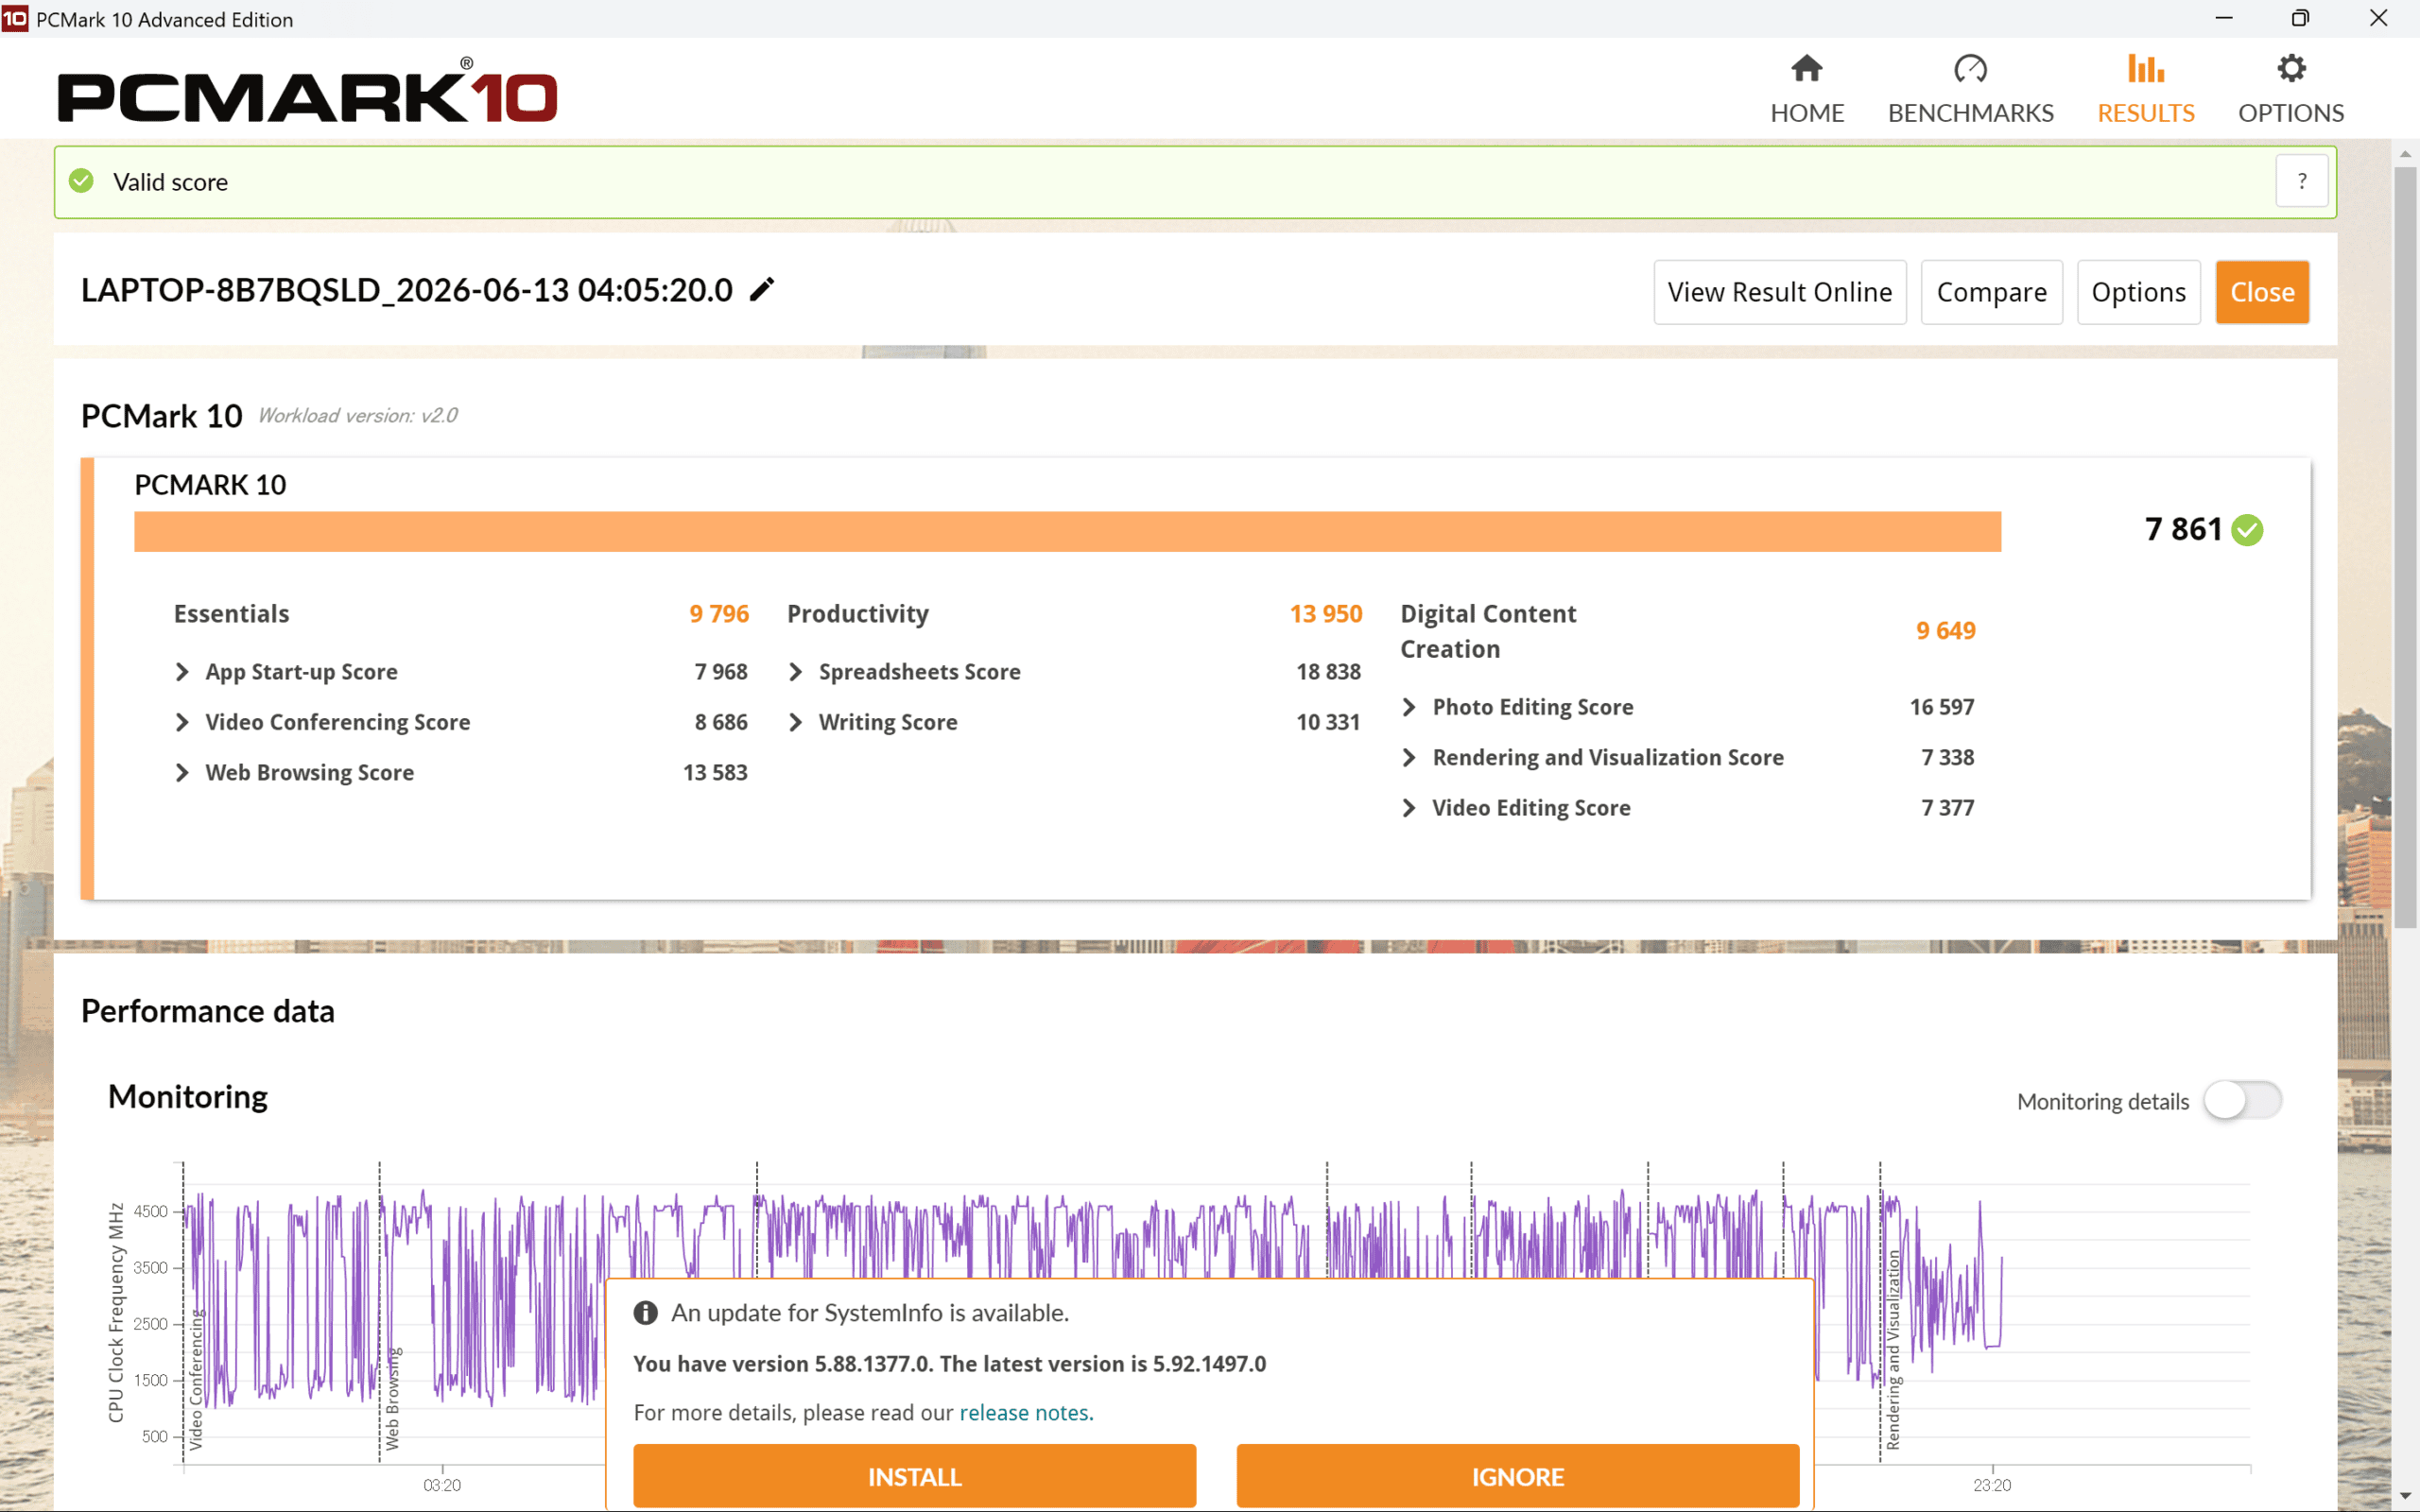The width and height of the screenshot is (2420, 1512).
Task: Click the question mark help icon
Action: point(2302,181)
